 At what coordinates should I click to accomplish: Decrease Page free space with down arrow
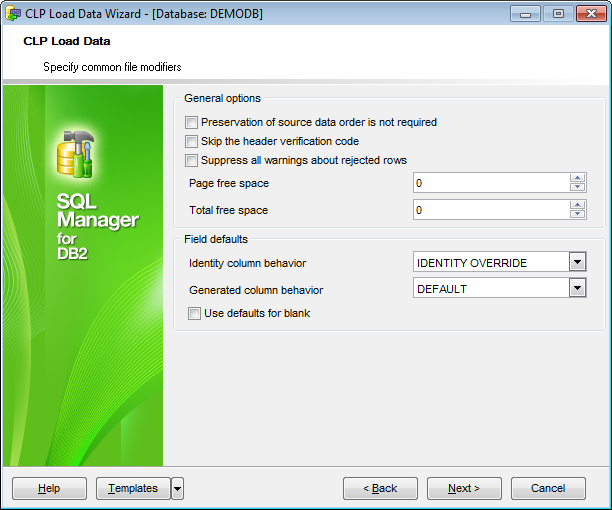pos(577,187)
